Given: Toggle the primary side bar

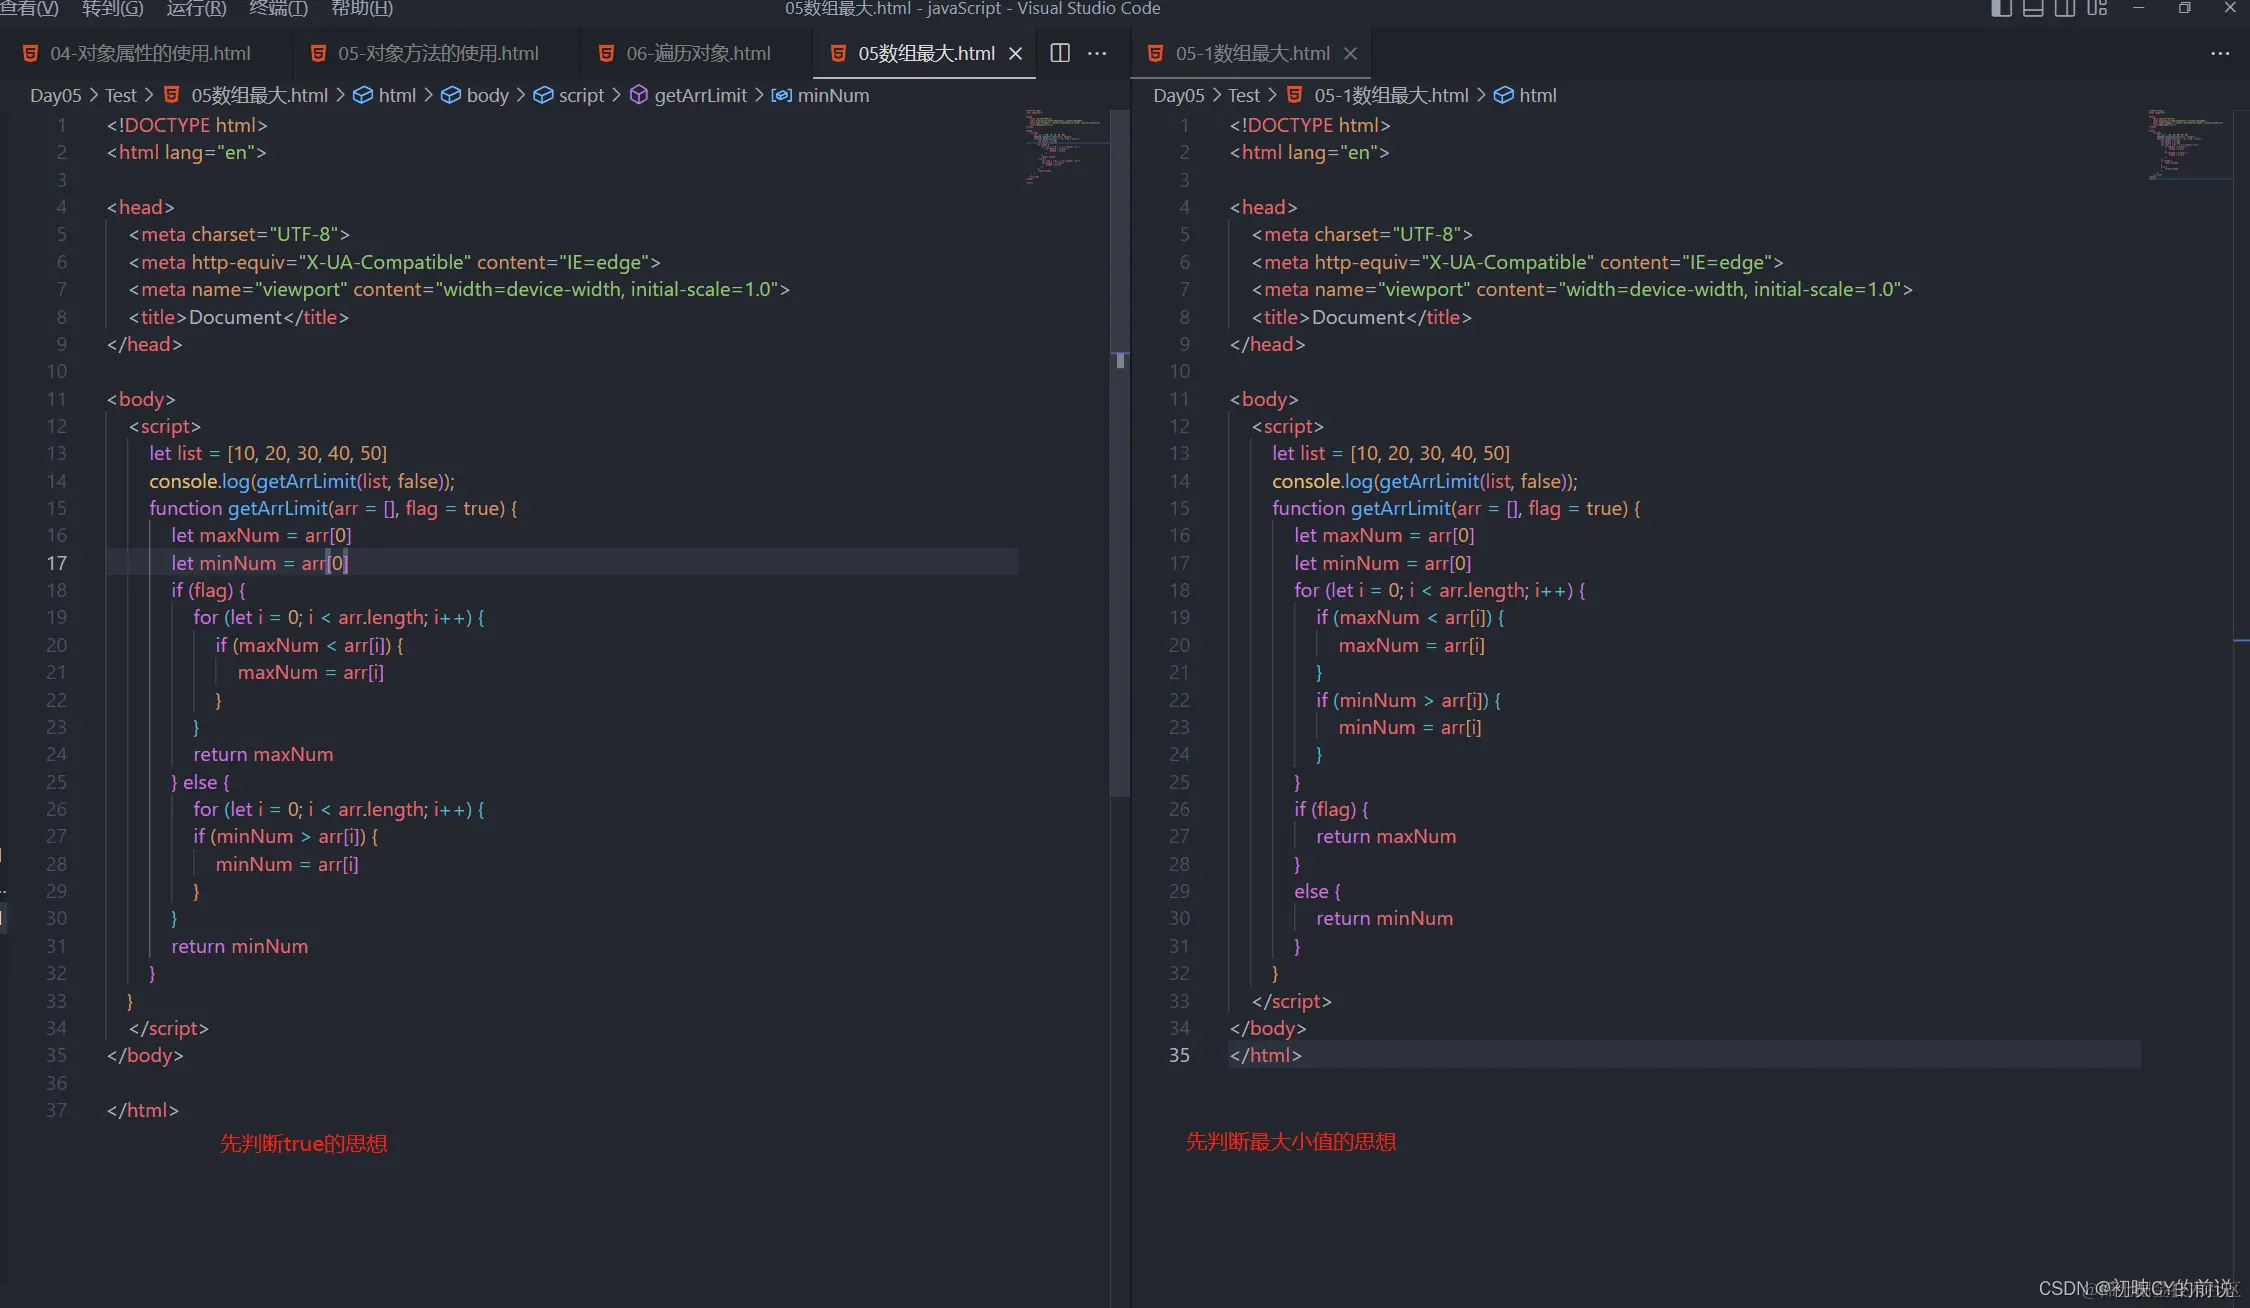Looking at the screenshot, I should 2001,8.
